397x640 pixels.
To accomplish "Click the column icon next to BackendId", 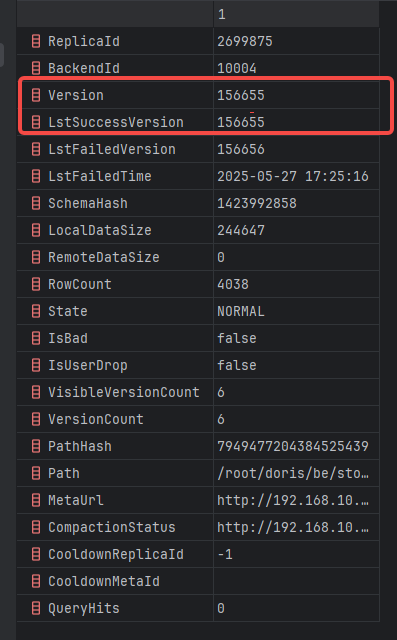I will (36, 68).
